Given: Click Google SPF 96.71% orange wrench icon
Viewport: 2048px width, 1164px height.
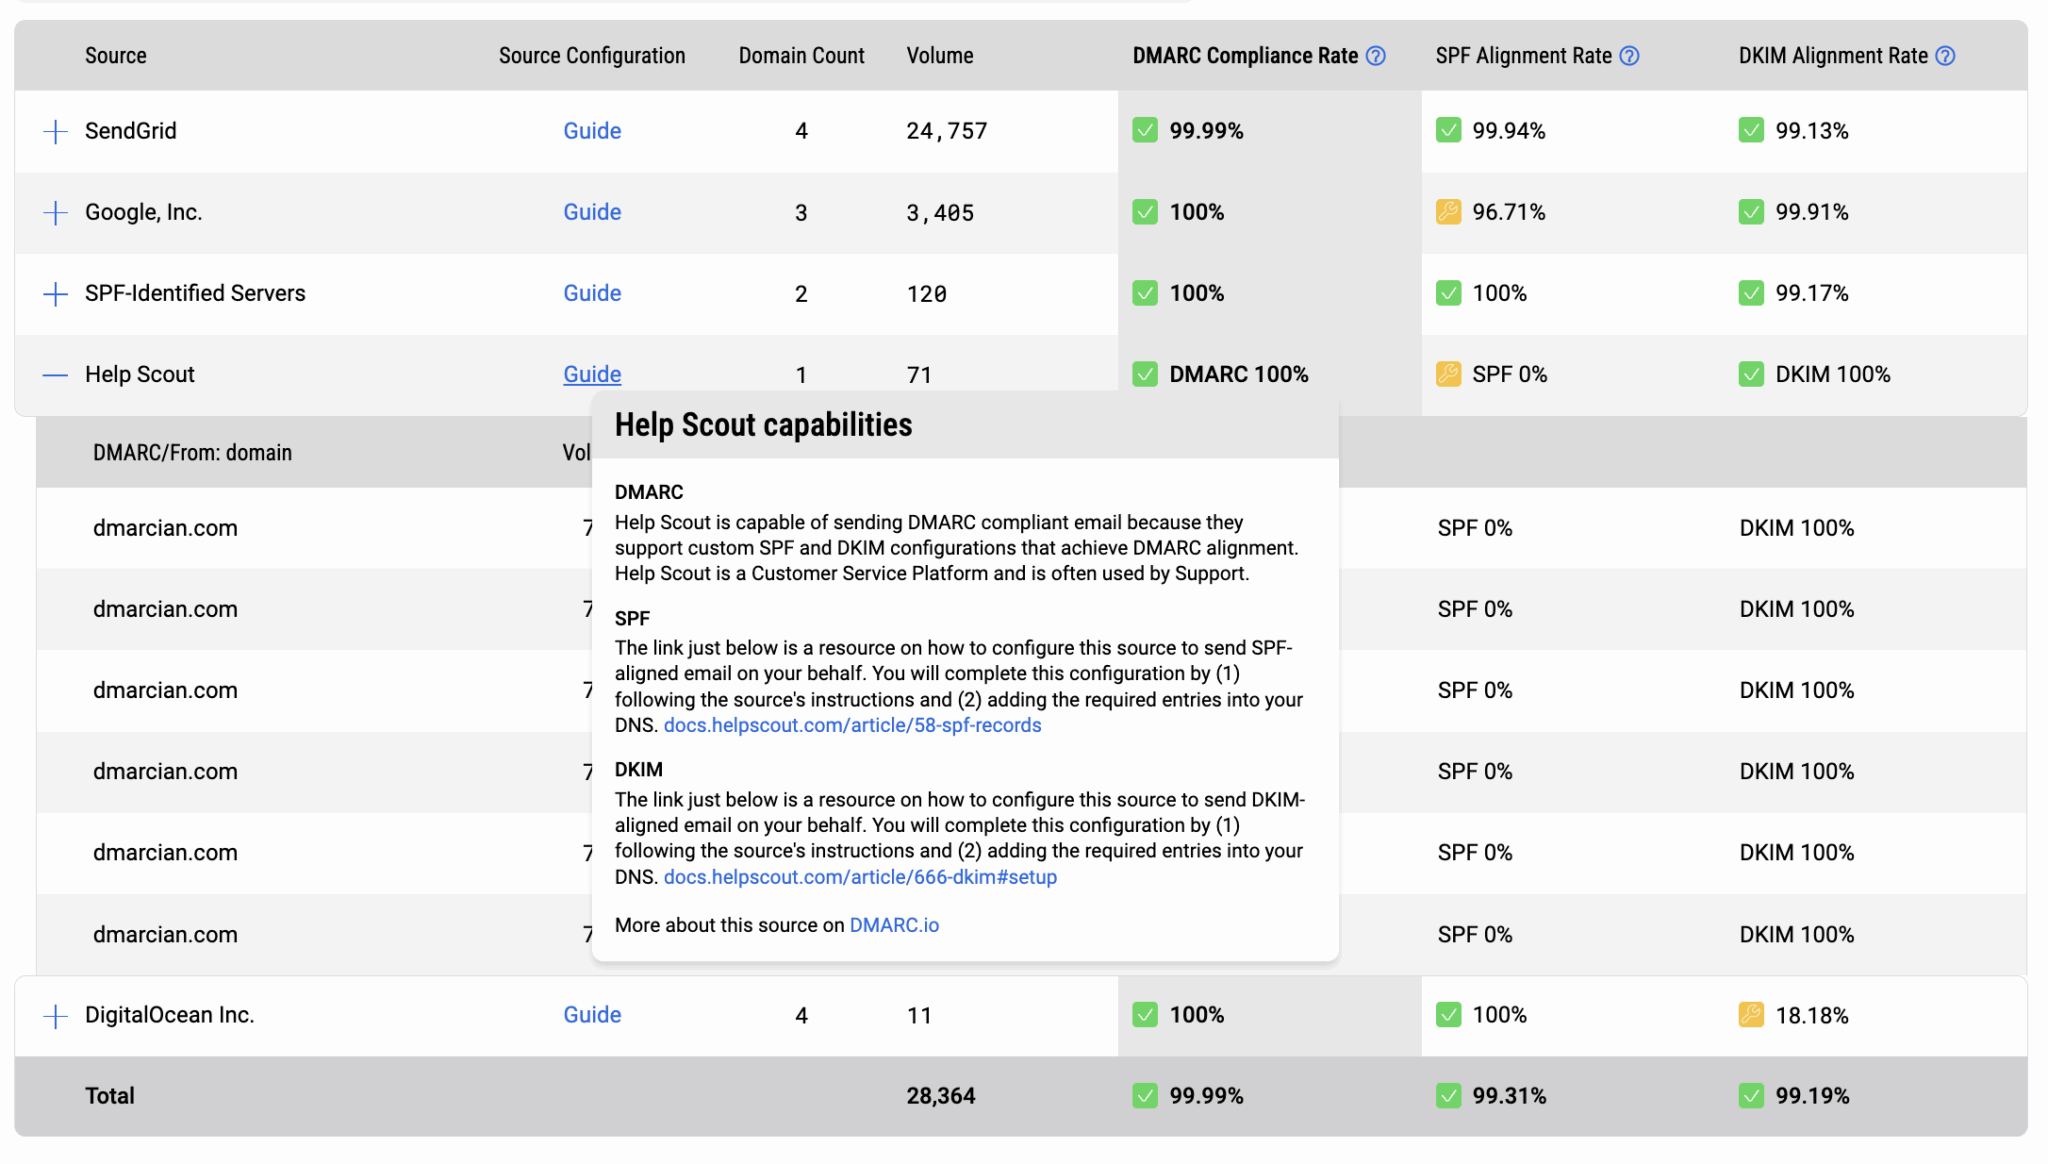Looking at the screenshot, I should pos(1448,212).
